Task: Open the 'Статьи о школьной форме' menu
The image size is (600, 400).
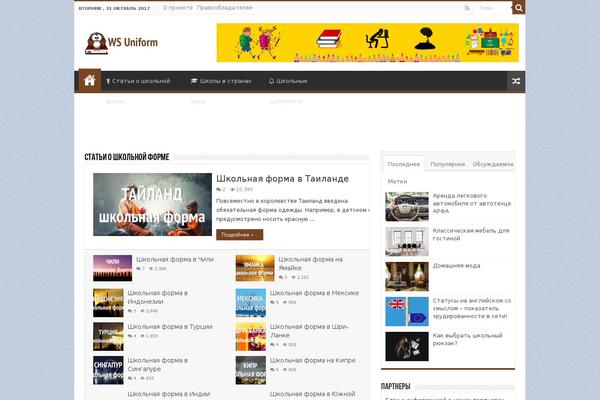Action: (138, 81)
